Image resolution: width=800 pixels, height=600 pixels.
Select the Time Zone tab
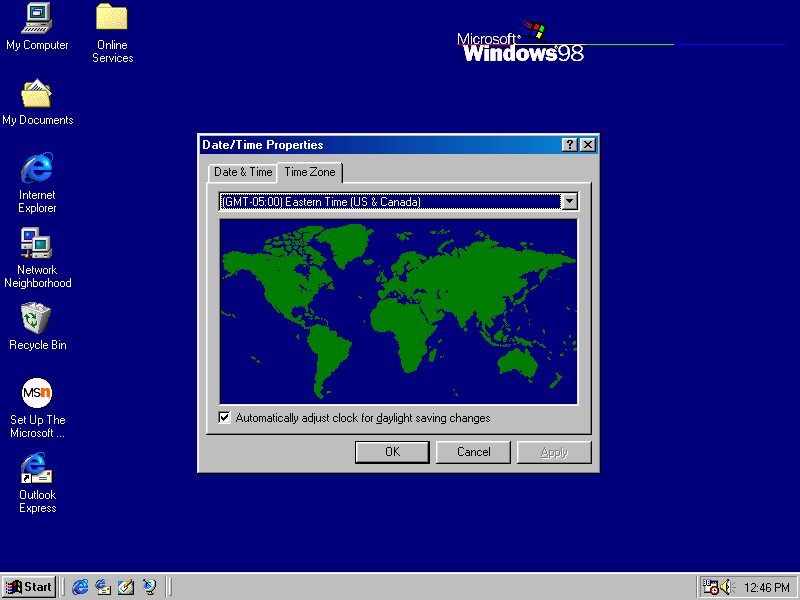point(310,172)
